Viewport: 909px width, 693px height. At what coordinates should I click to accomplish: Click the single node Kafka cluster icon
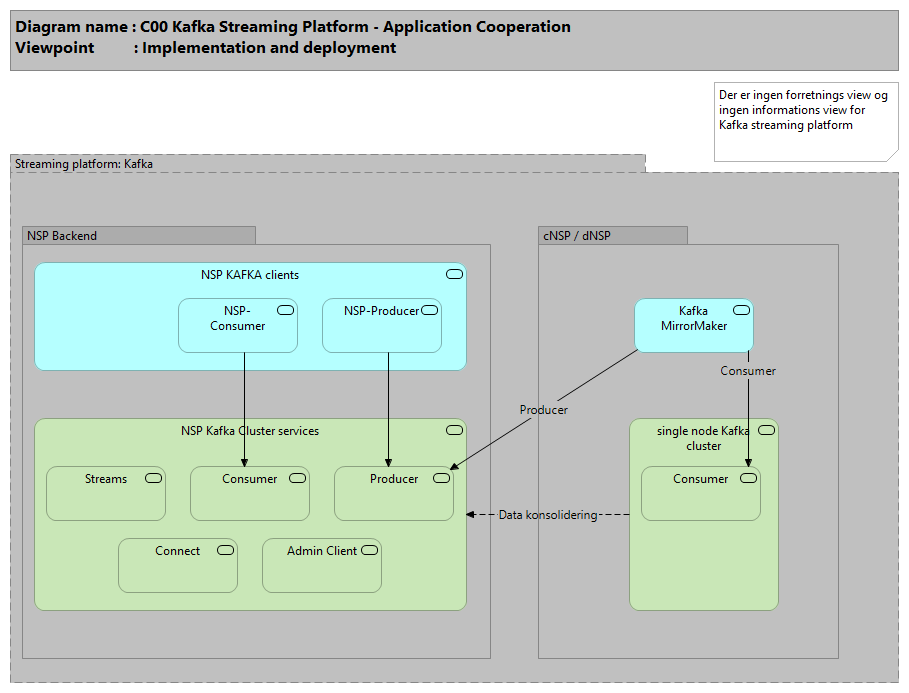pyautogui.click(x=766, y=430)
